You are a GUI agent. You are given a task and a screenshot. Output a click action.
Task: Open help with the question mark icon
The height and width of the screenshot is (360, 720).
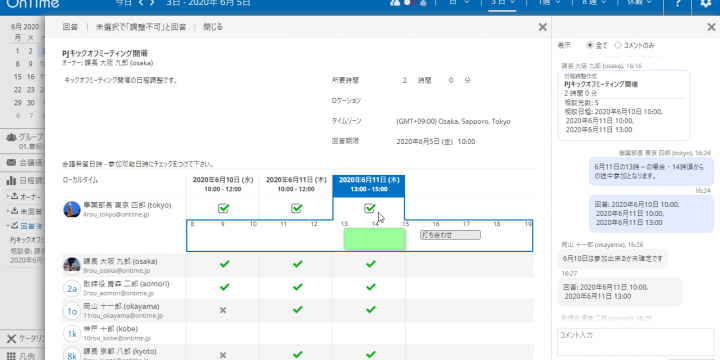678,4
